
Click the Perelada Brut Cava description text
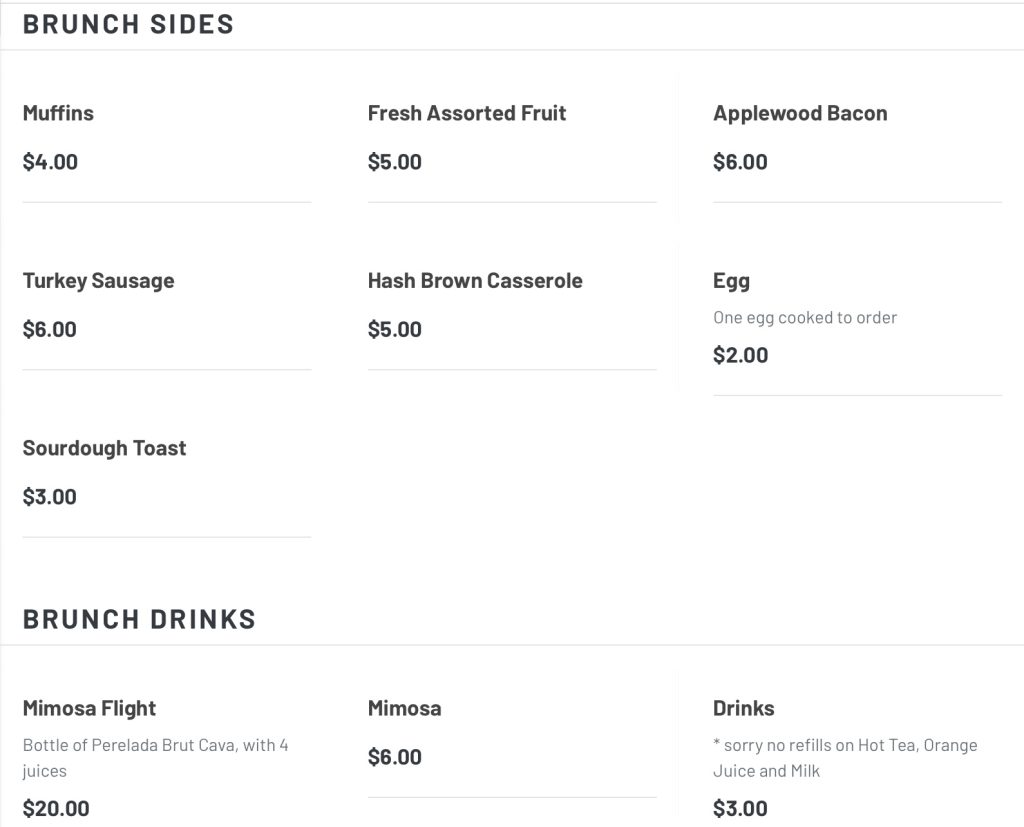155,758
